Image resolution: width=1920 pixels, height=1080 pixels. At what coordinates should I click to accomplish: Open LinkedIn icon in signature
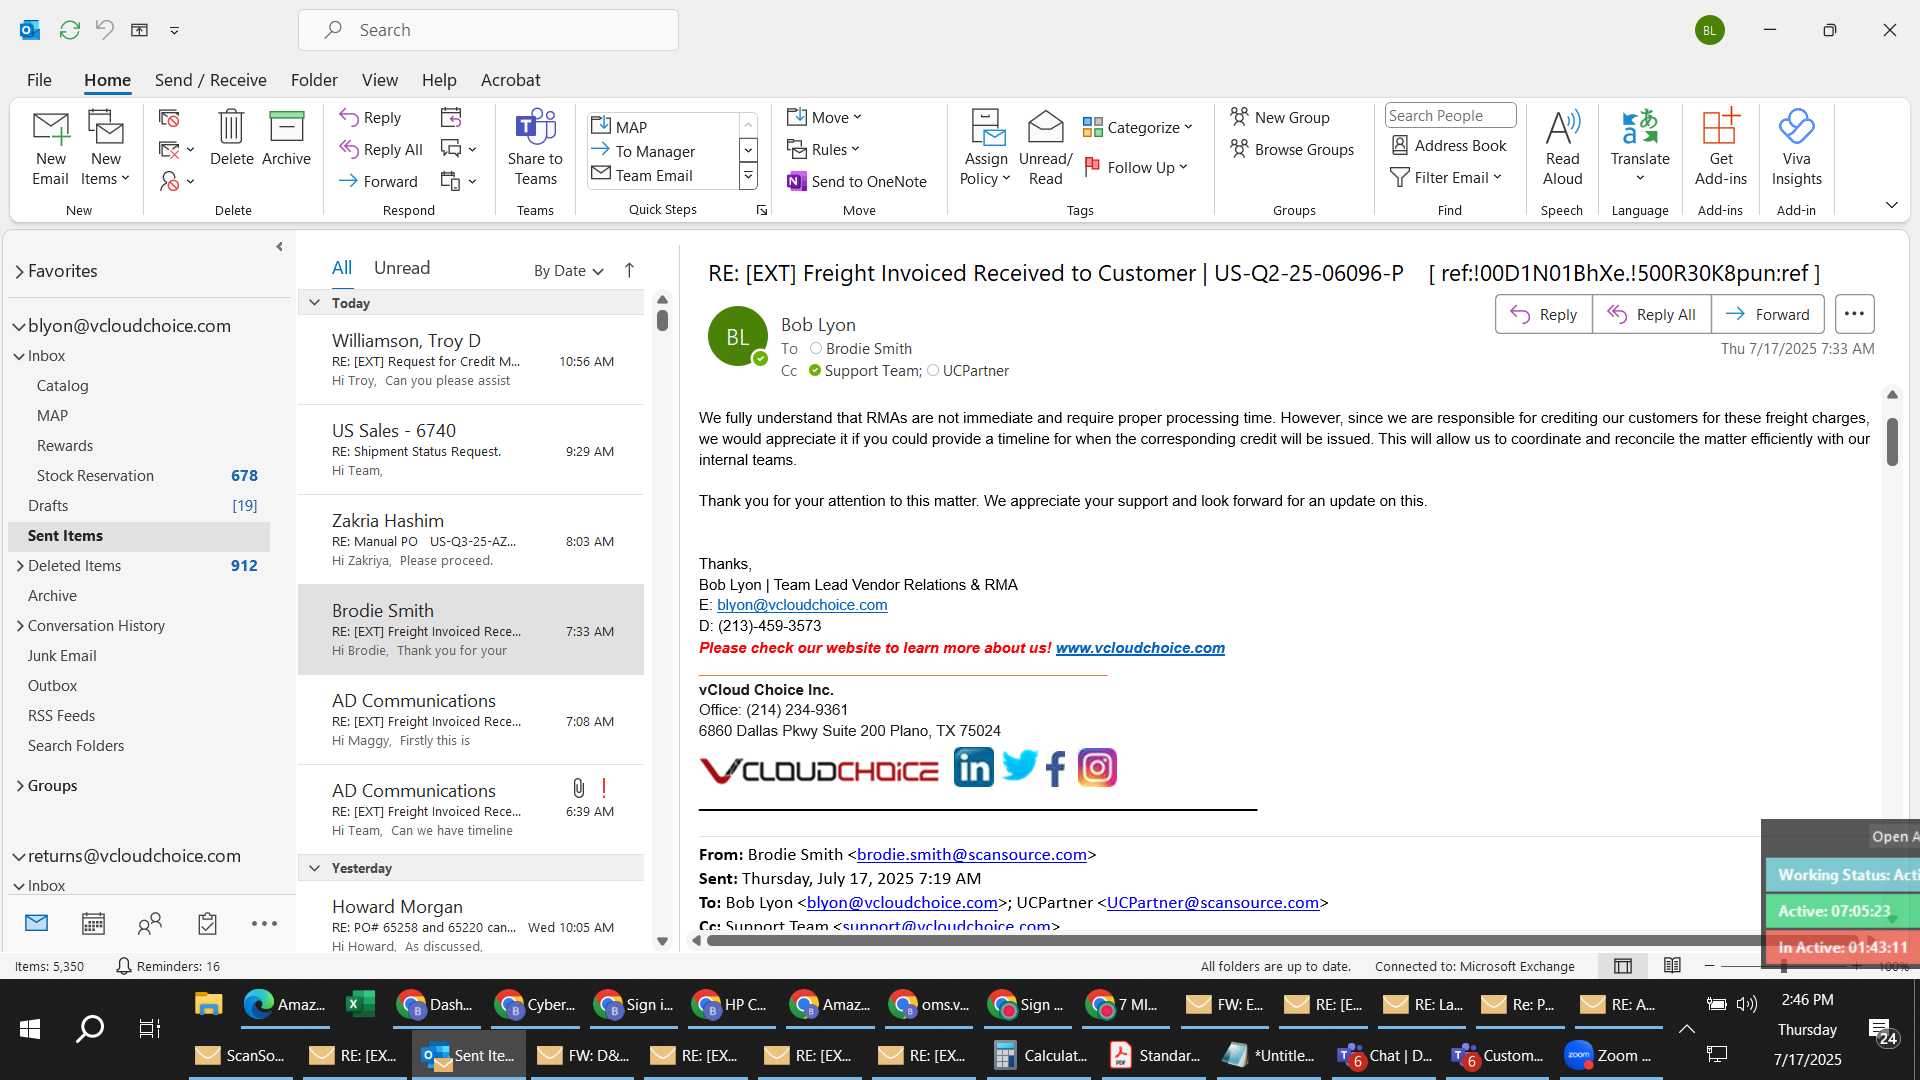pos(973,767)
